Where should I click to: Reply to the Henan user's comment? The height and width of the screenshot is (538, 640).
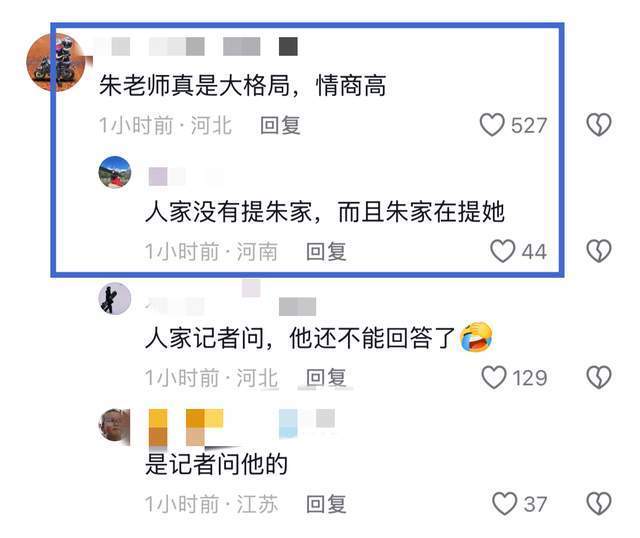click(326, 251)
